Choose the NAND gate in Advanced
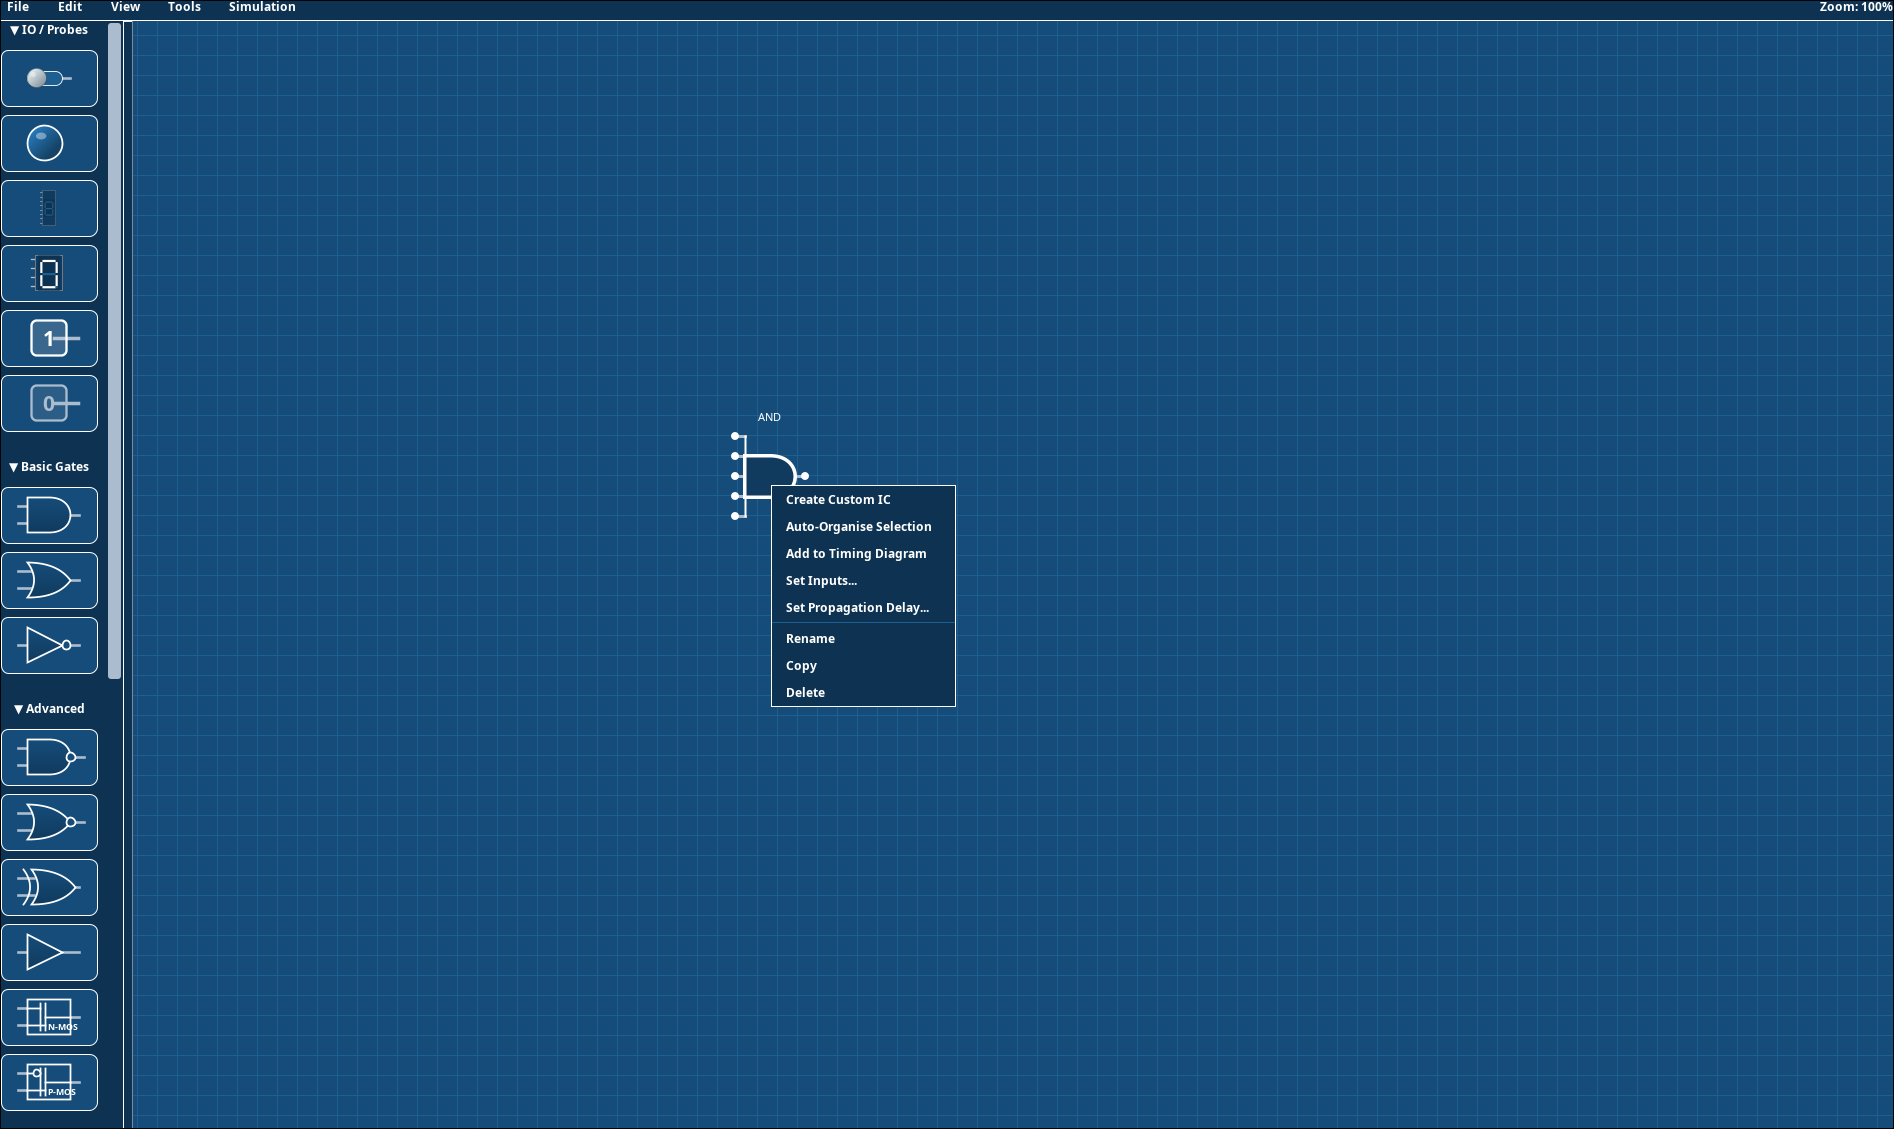 point(49,757)
